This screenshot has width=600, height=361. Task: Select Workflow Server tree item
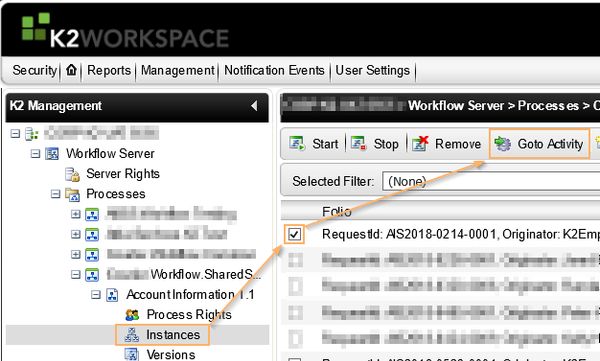pos(110,154)
